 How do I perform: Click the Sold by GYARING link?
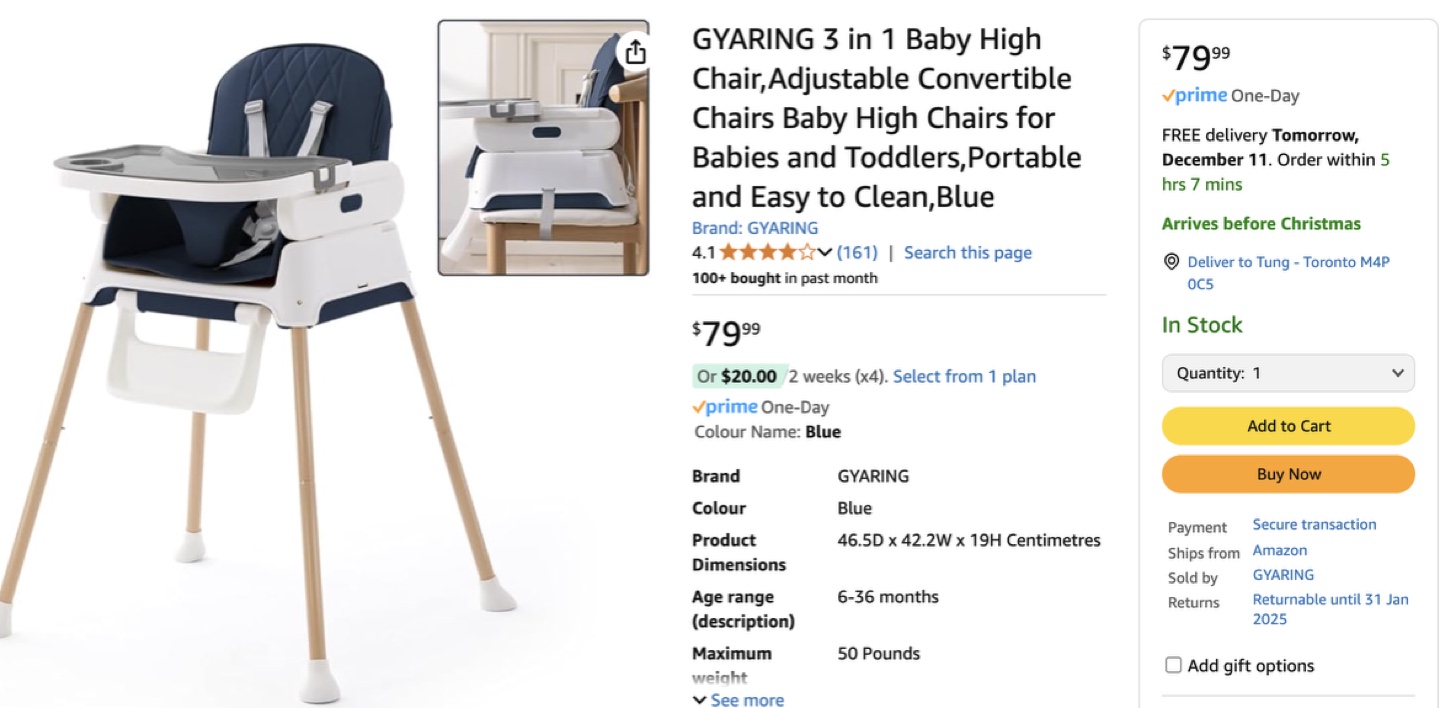click(1283, 575)
